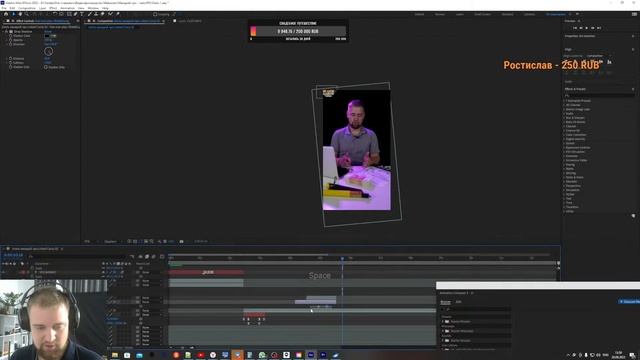This screenshot has height=360, width=640.
Task: Expand Animation Presets in Effects & Presets
Action: pos(565,100)
